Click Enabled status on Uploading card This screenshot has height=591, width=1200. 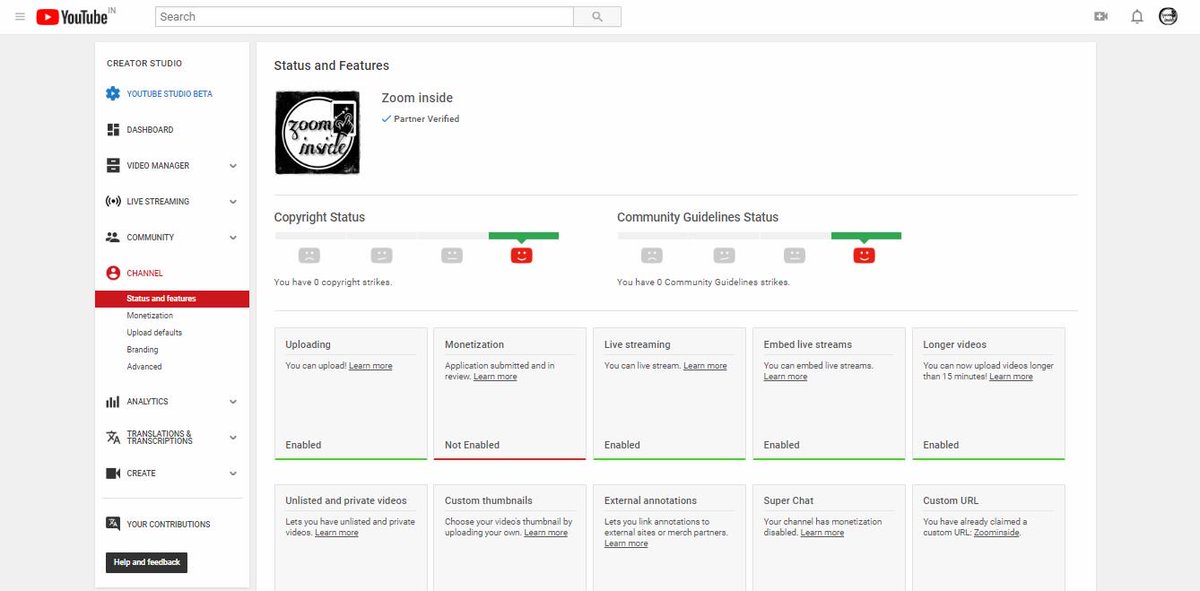(x=303, y=445)
